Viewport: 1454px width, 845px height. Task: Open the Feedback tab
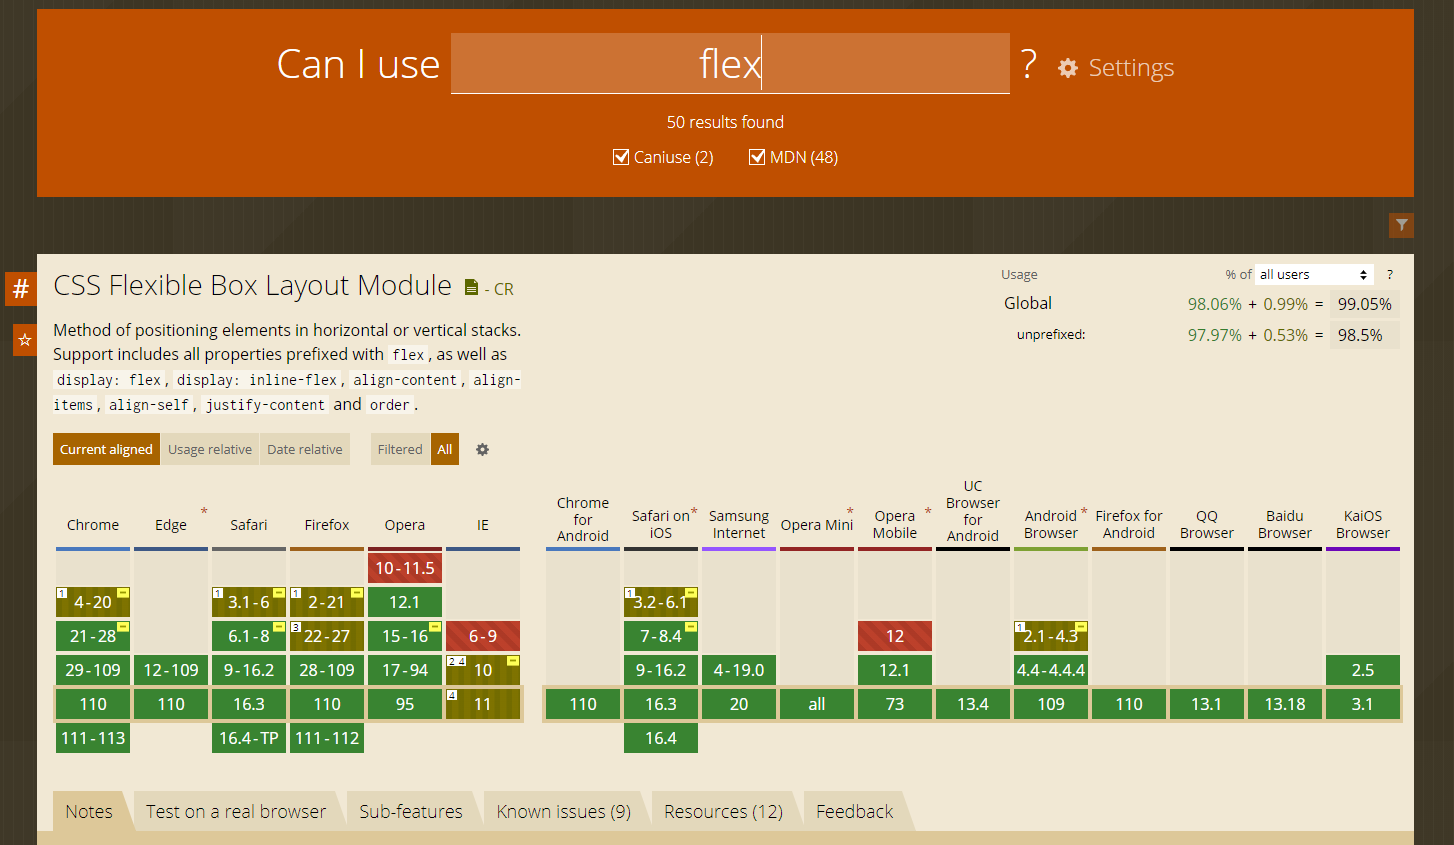pyautogui.click(x=855, y=811)
